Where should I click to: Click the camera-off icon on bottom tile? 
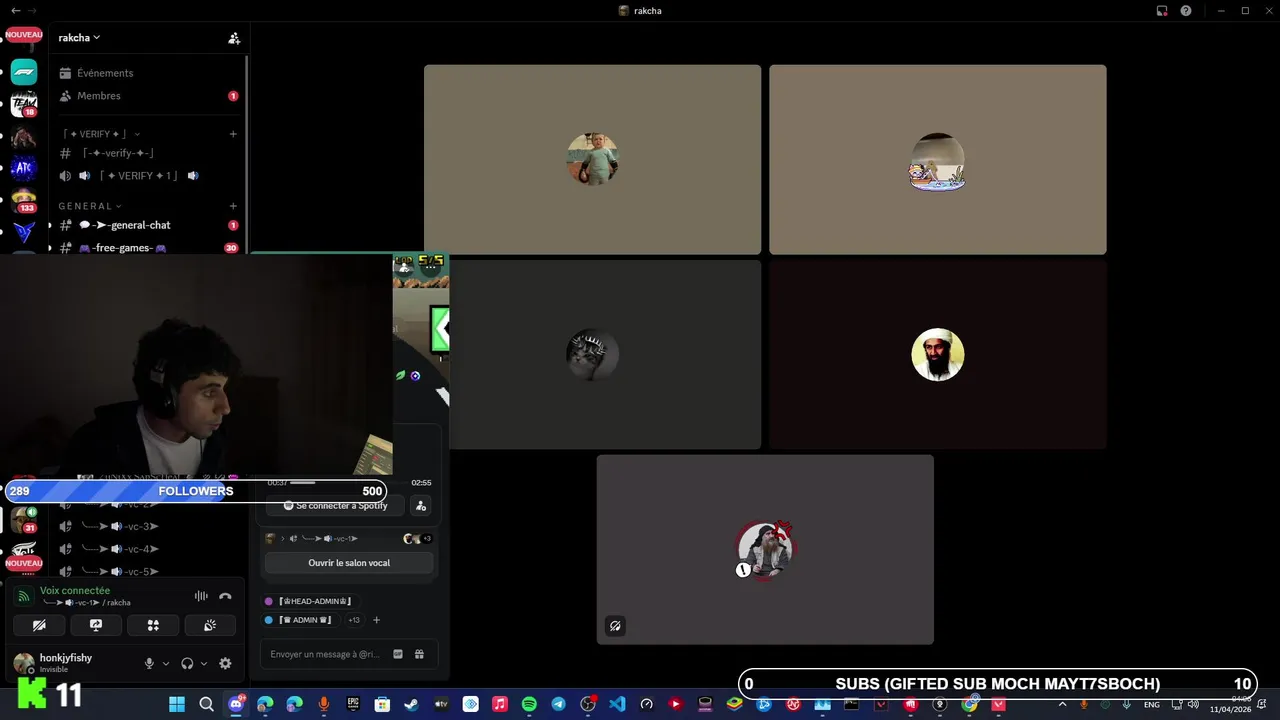(615, 626)
